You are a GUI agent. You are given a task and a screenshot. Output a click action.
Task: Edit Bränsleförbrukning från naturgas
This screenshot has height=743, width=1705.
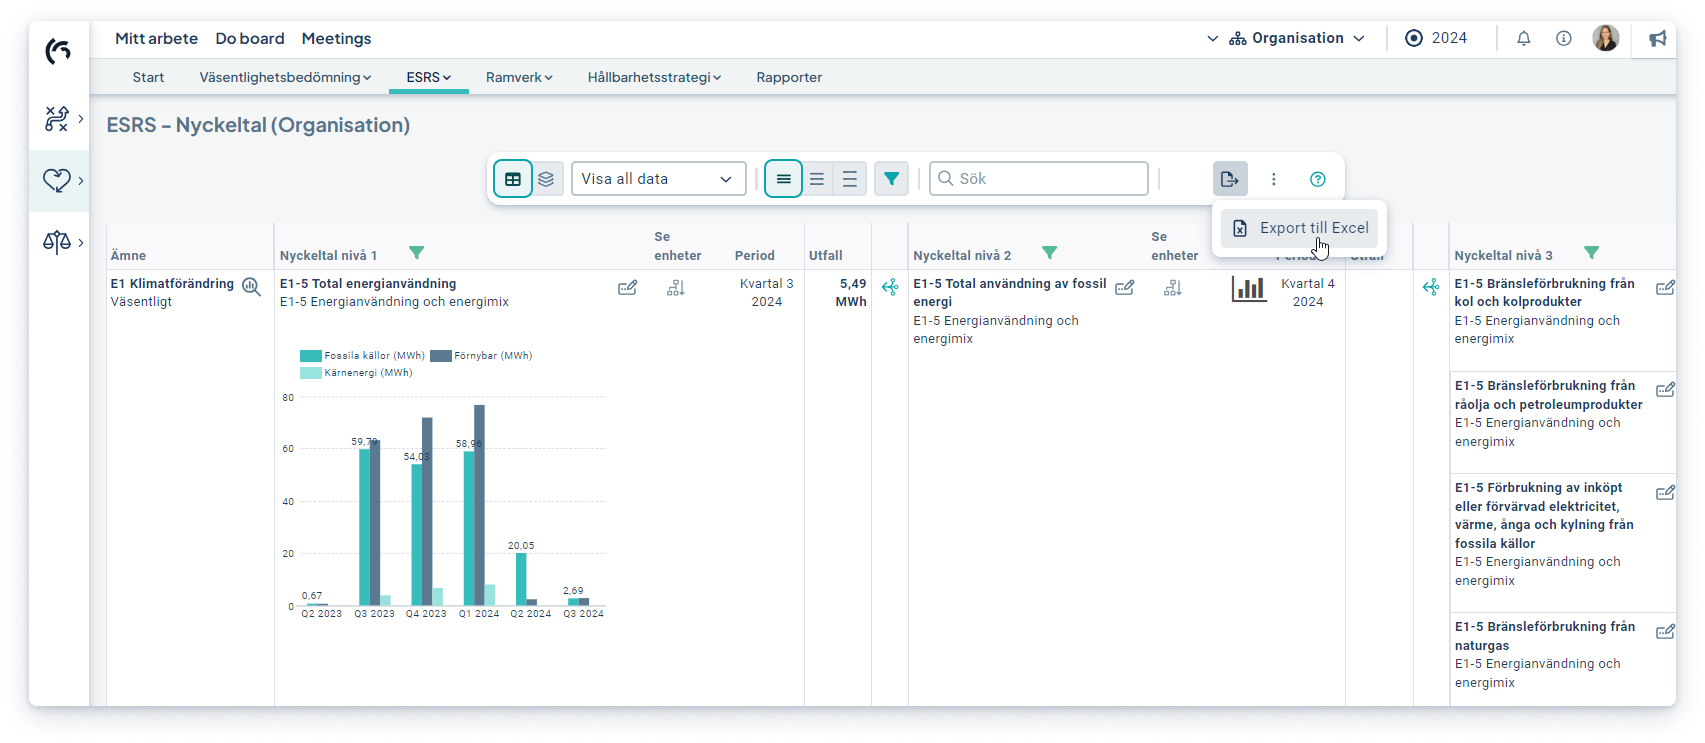click(1665, 632)
